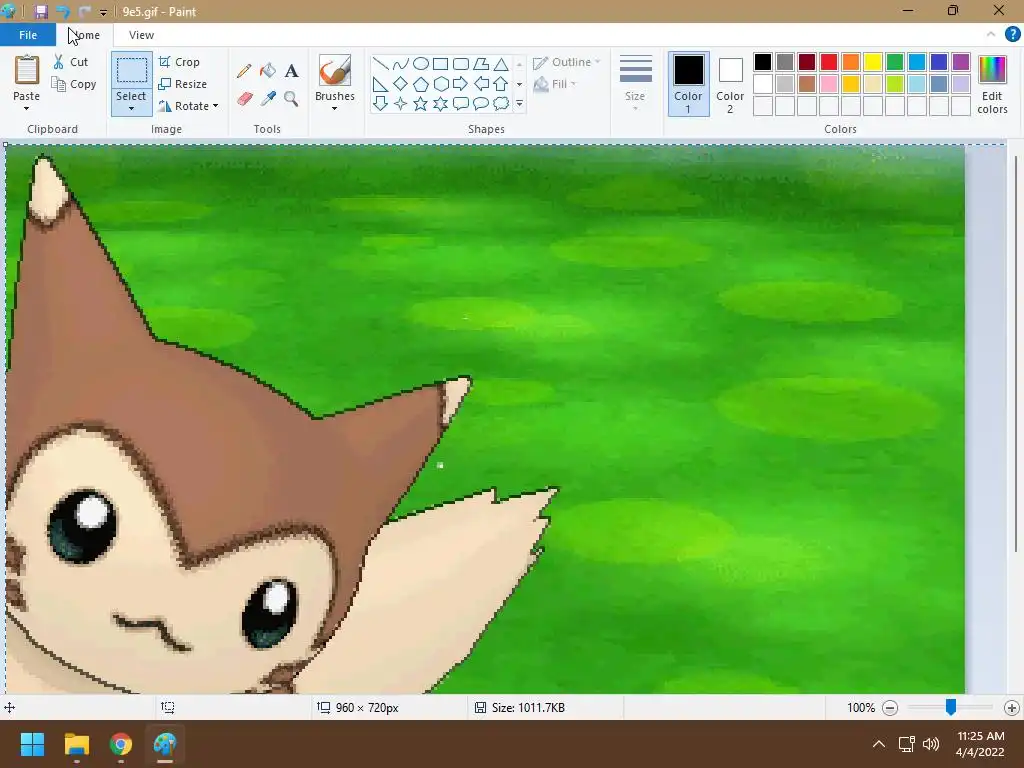
Task: Click the zoom out minus button
Action: (889, 707)
